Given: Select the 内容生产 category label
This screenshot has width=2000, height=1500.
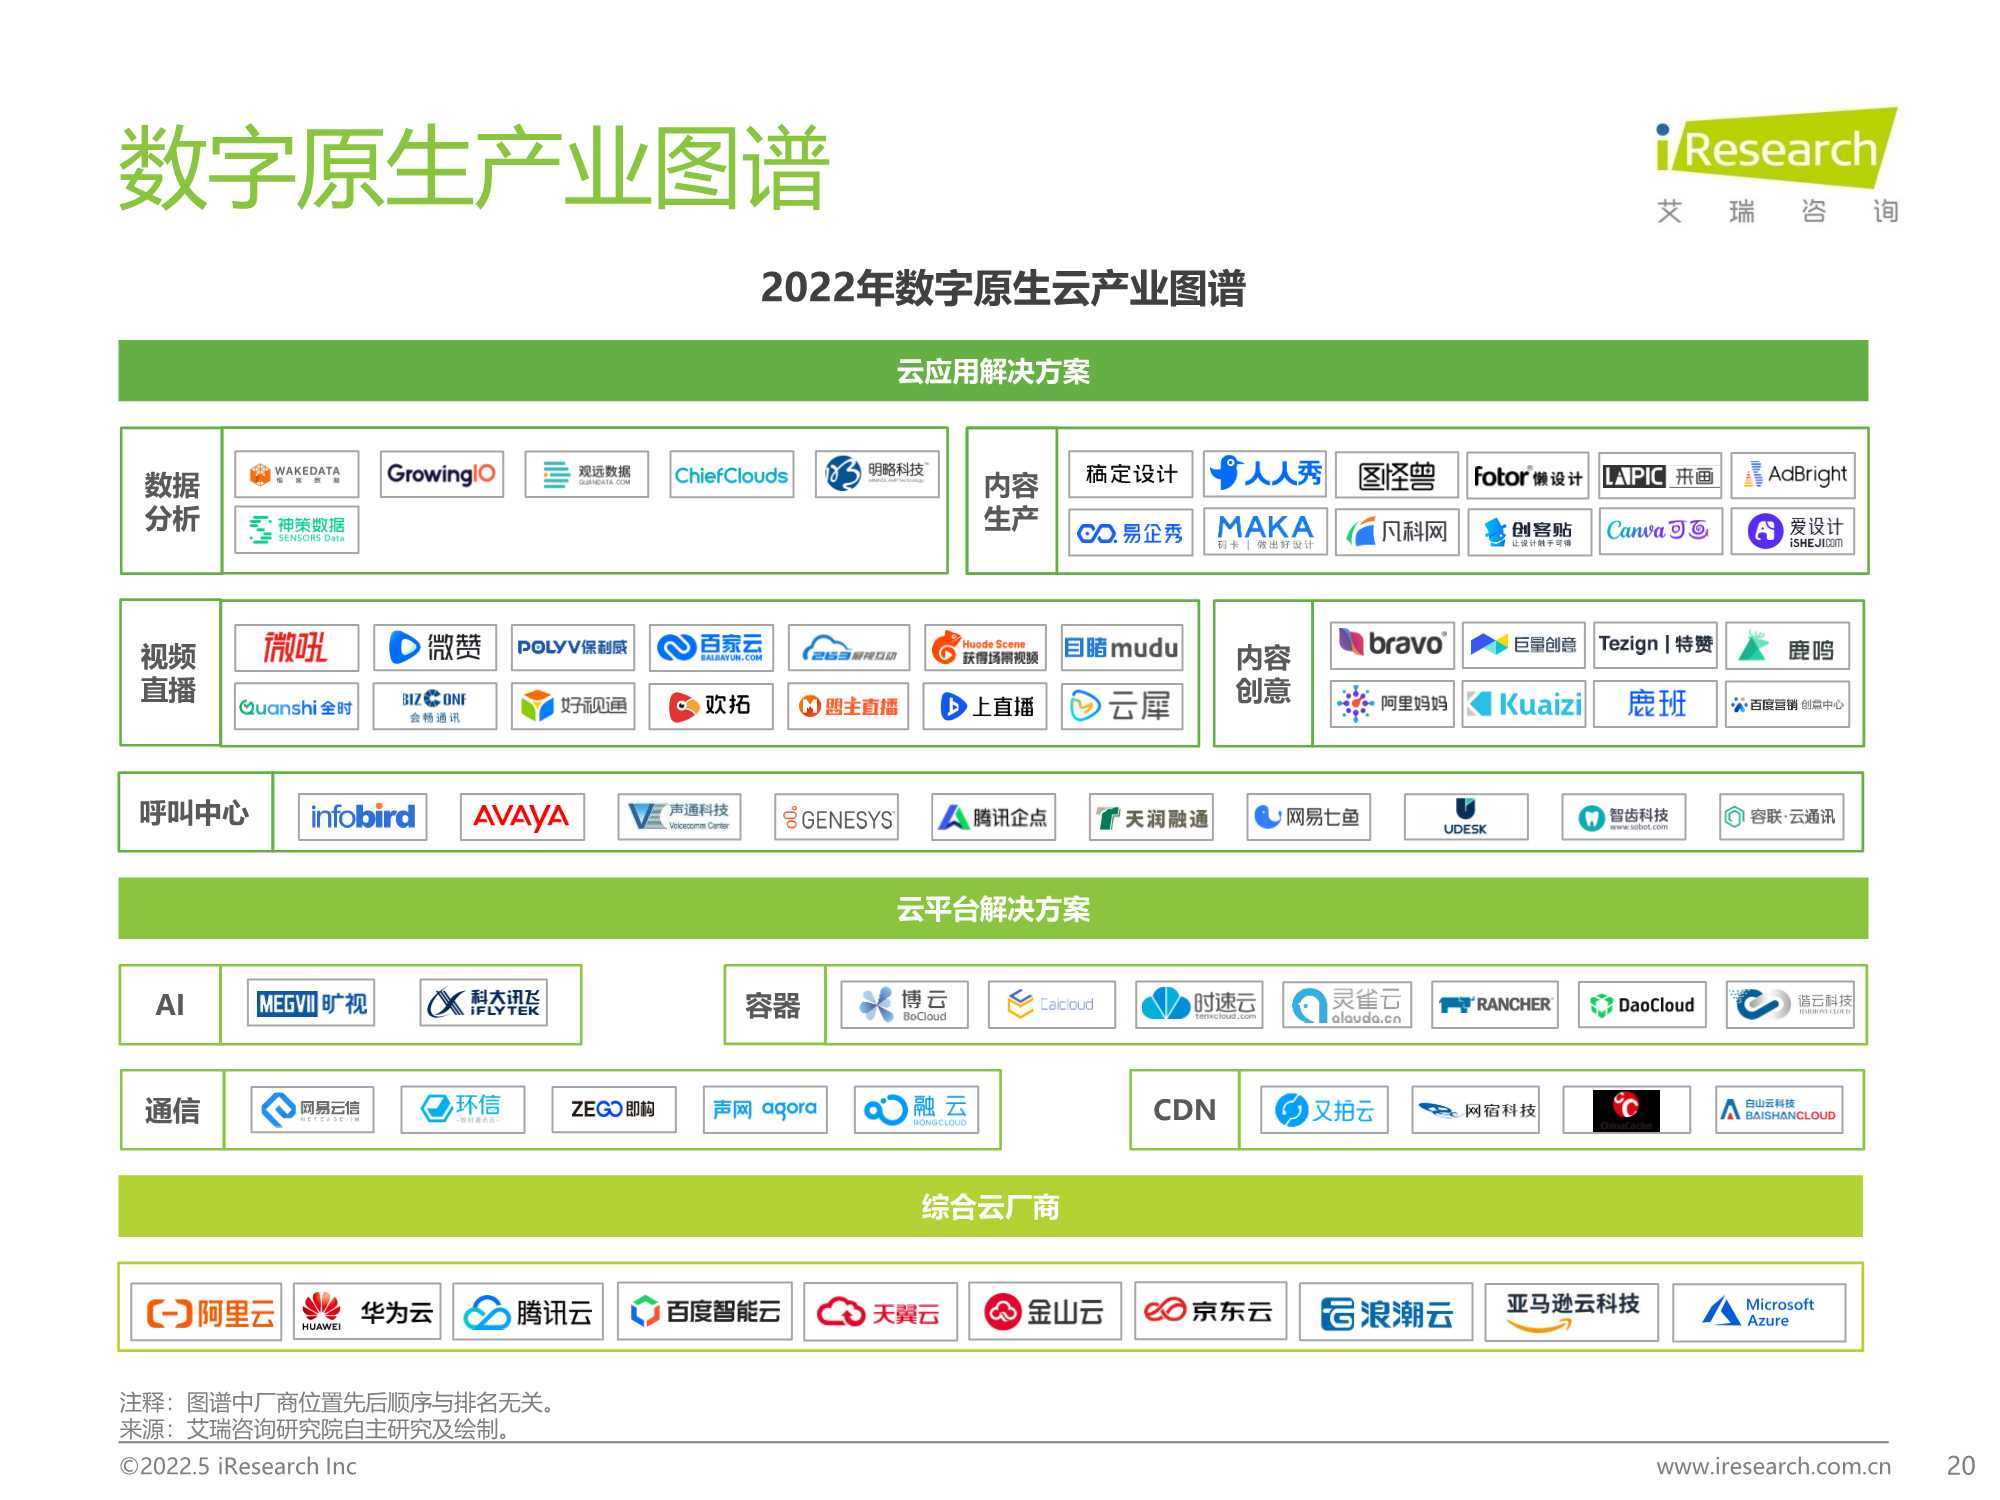Looking at the screenshot, I should (x=1011, y=502).
